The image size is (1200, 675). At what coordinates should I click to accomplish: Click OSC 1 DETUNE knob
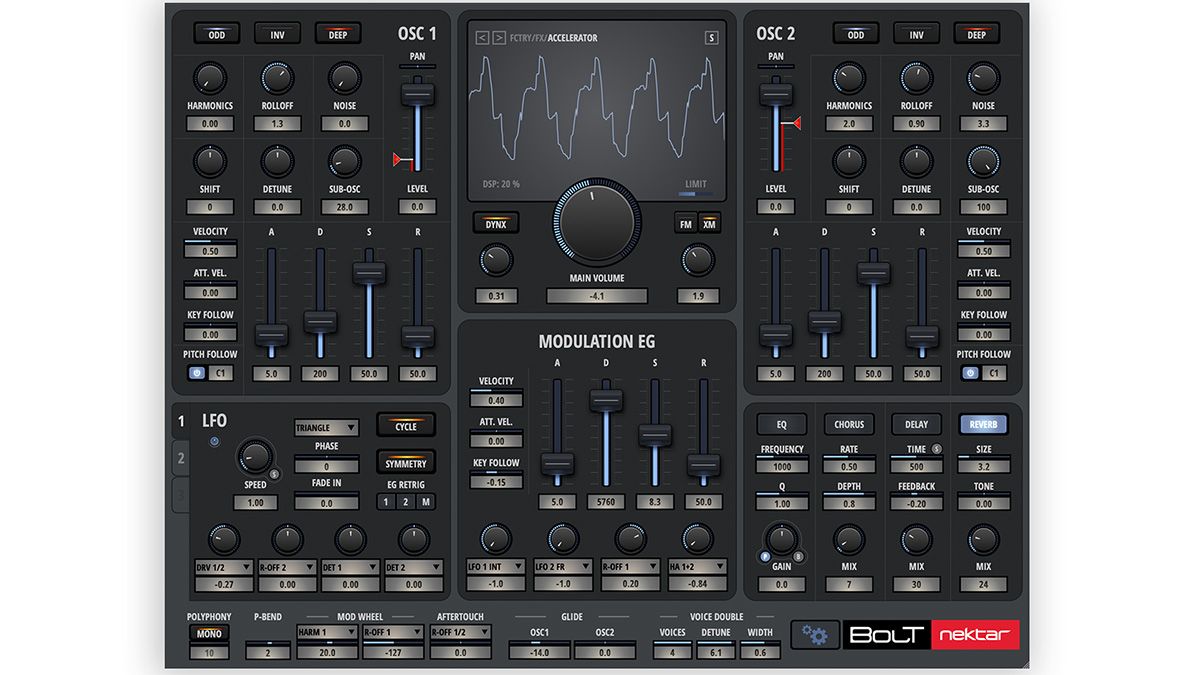click(x=277, y=161)
